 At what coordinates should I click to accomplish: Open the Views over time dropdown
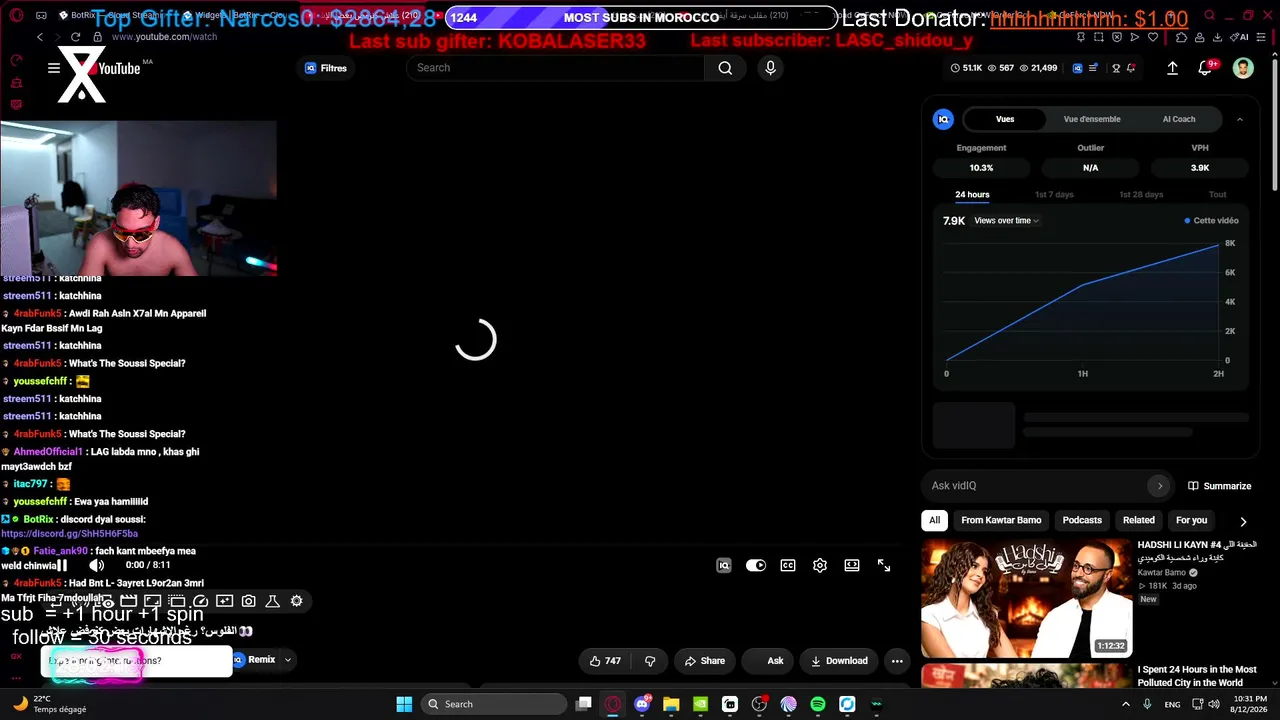[1006, 221]
